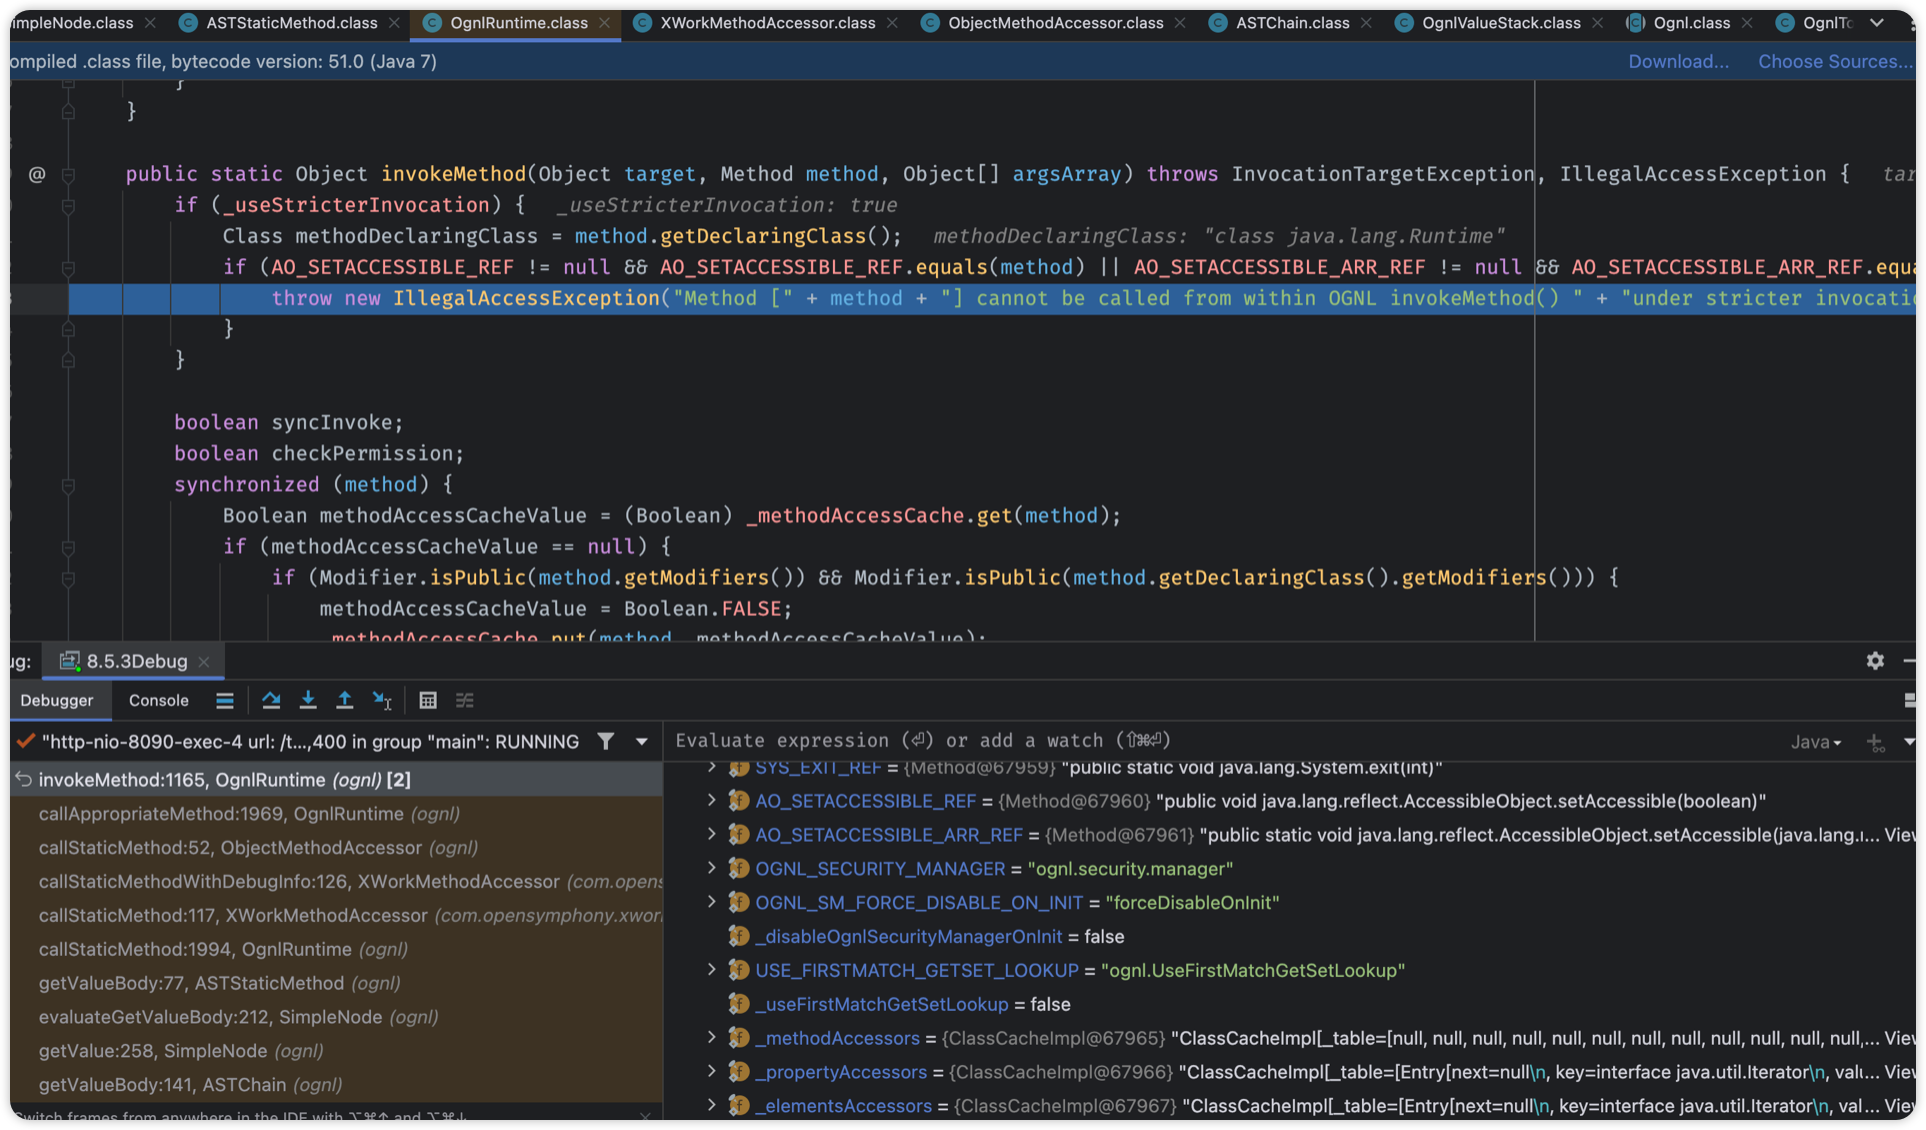Collapse the invokeMethod fold marker in gutter
1926x1130 pixels.
pos(68,175)
